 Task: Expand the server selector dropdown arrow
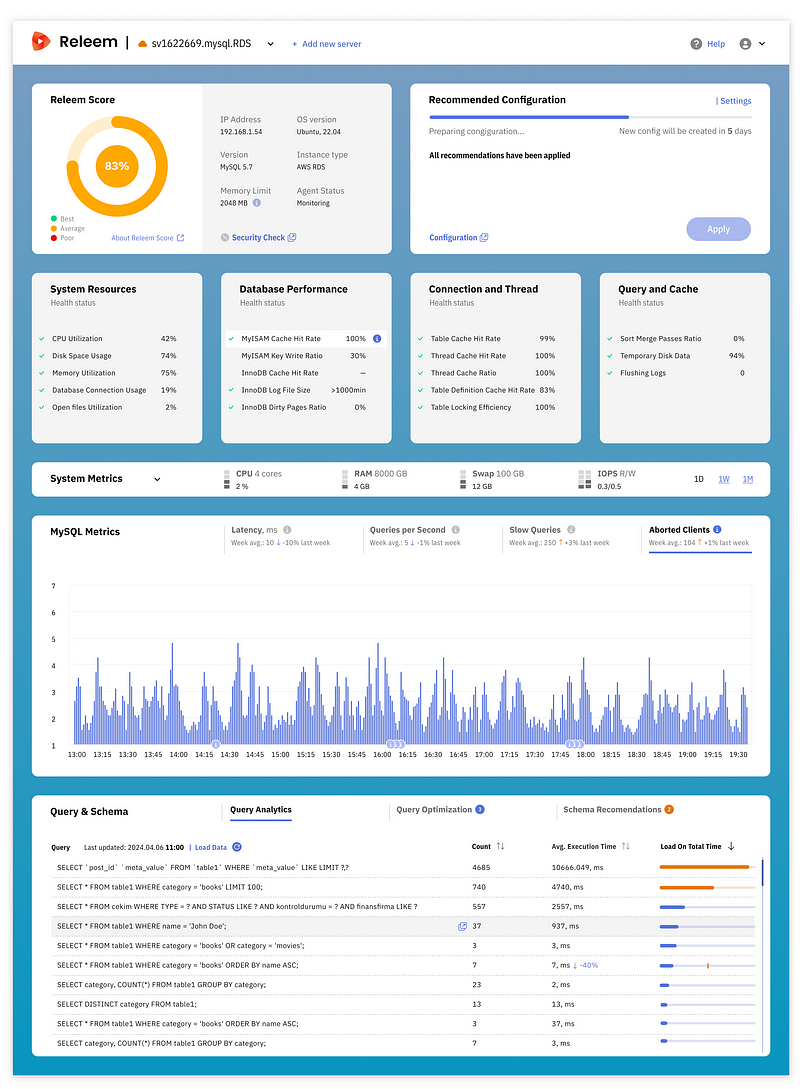pyautogui.click(x=271, y=44)
